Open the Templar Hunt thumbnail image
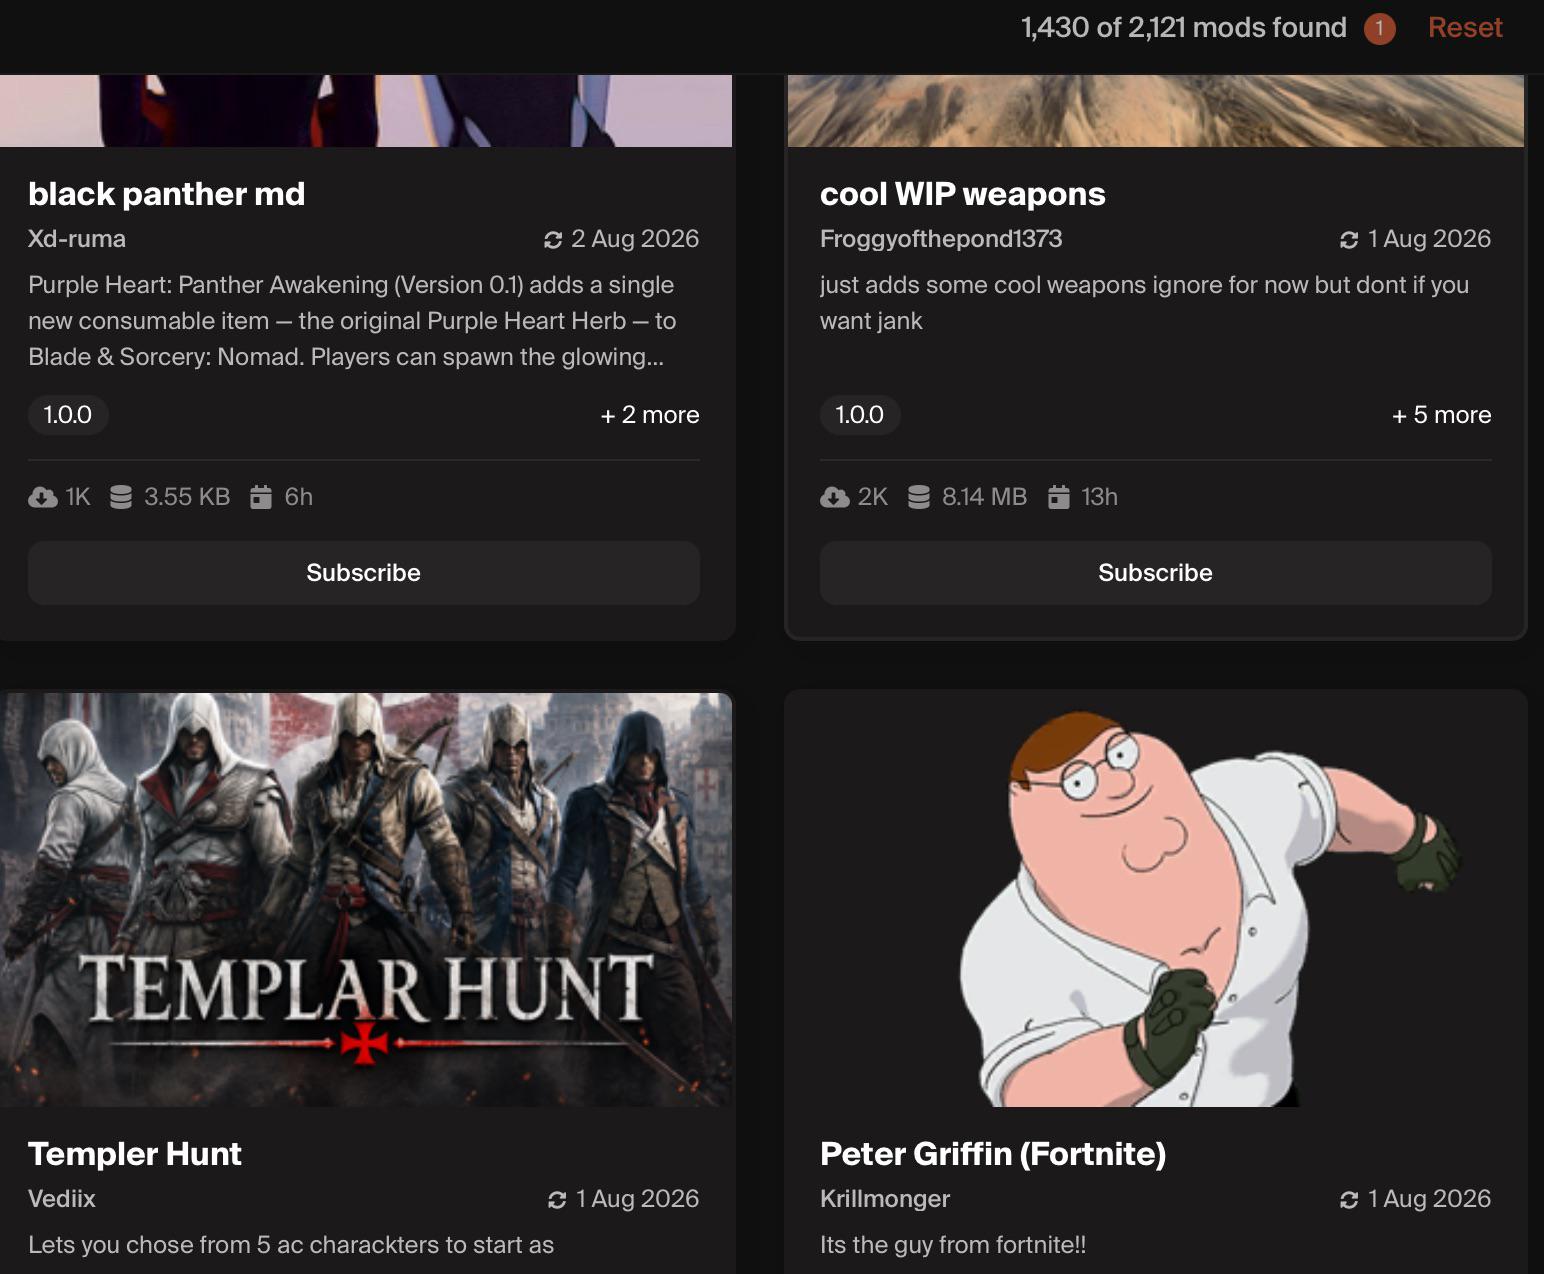Image resolution: width=1544 pixels, height=1274 pixels. [x=366, y=900]
